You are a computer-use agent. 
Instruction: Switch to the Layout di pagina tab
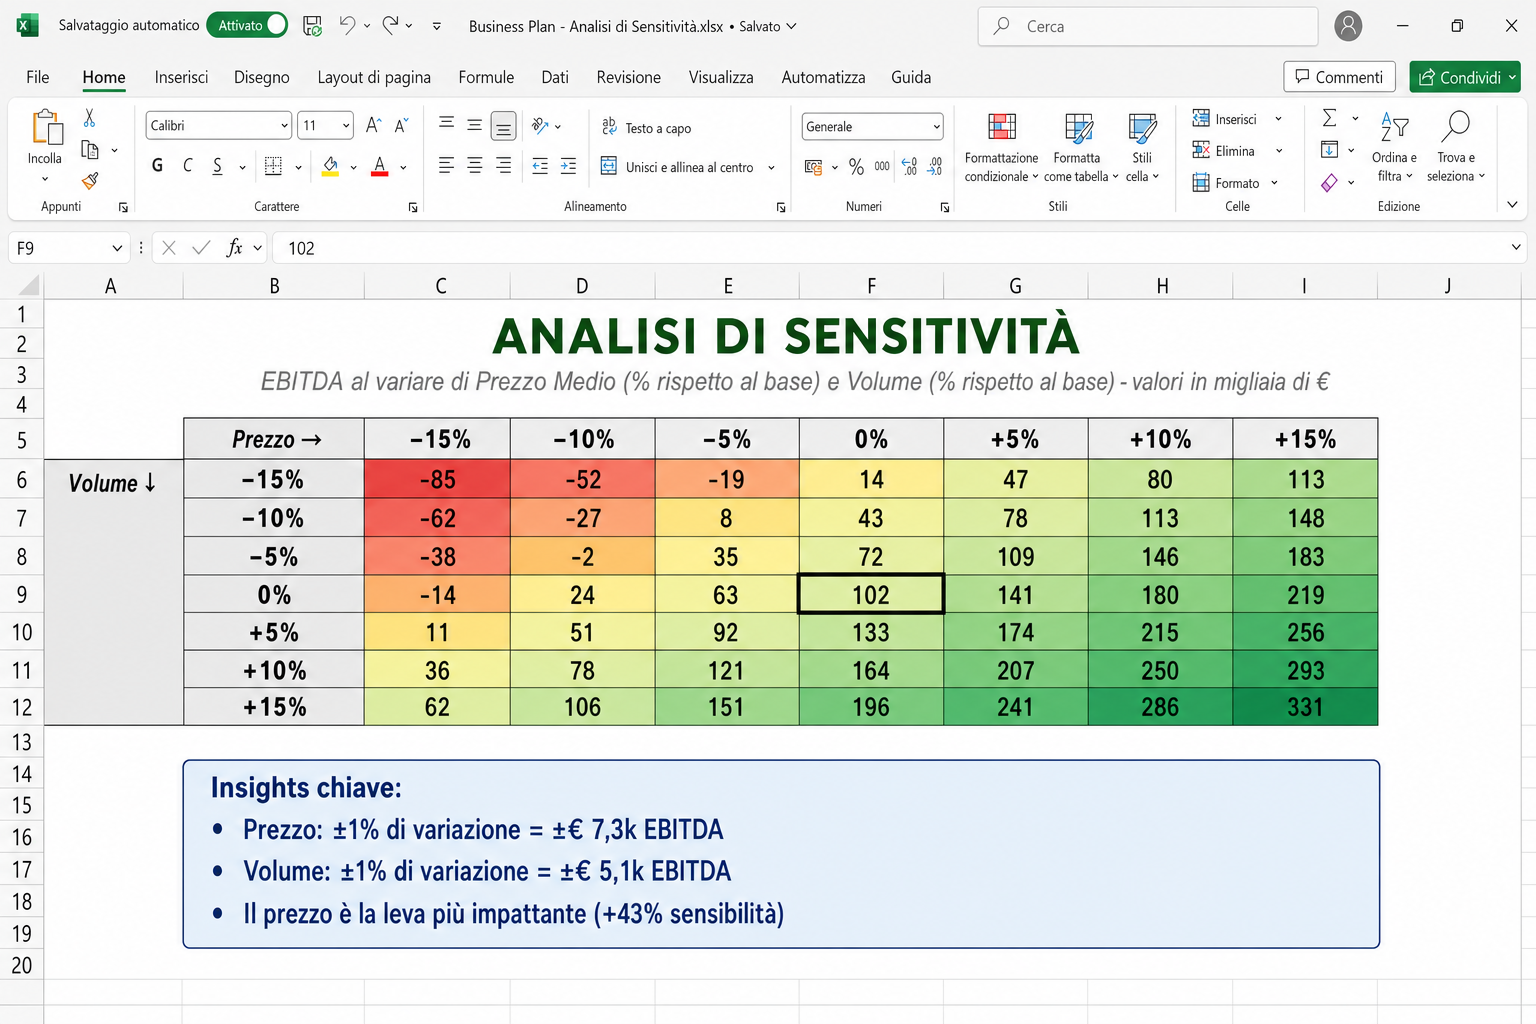[x=374, y=77]
